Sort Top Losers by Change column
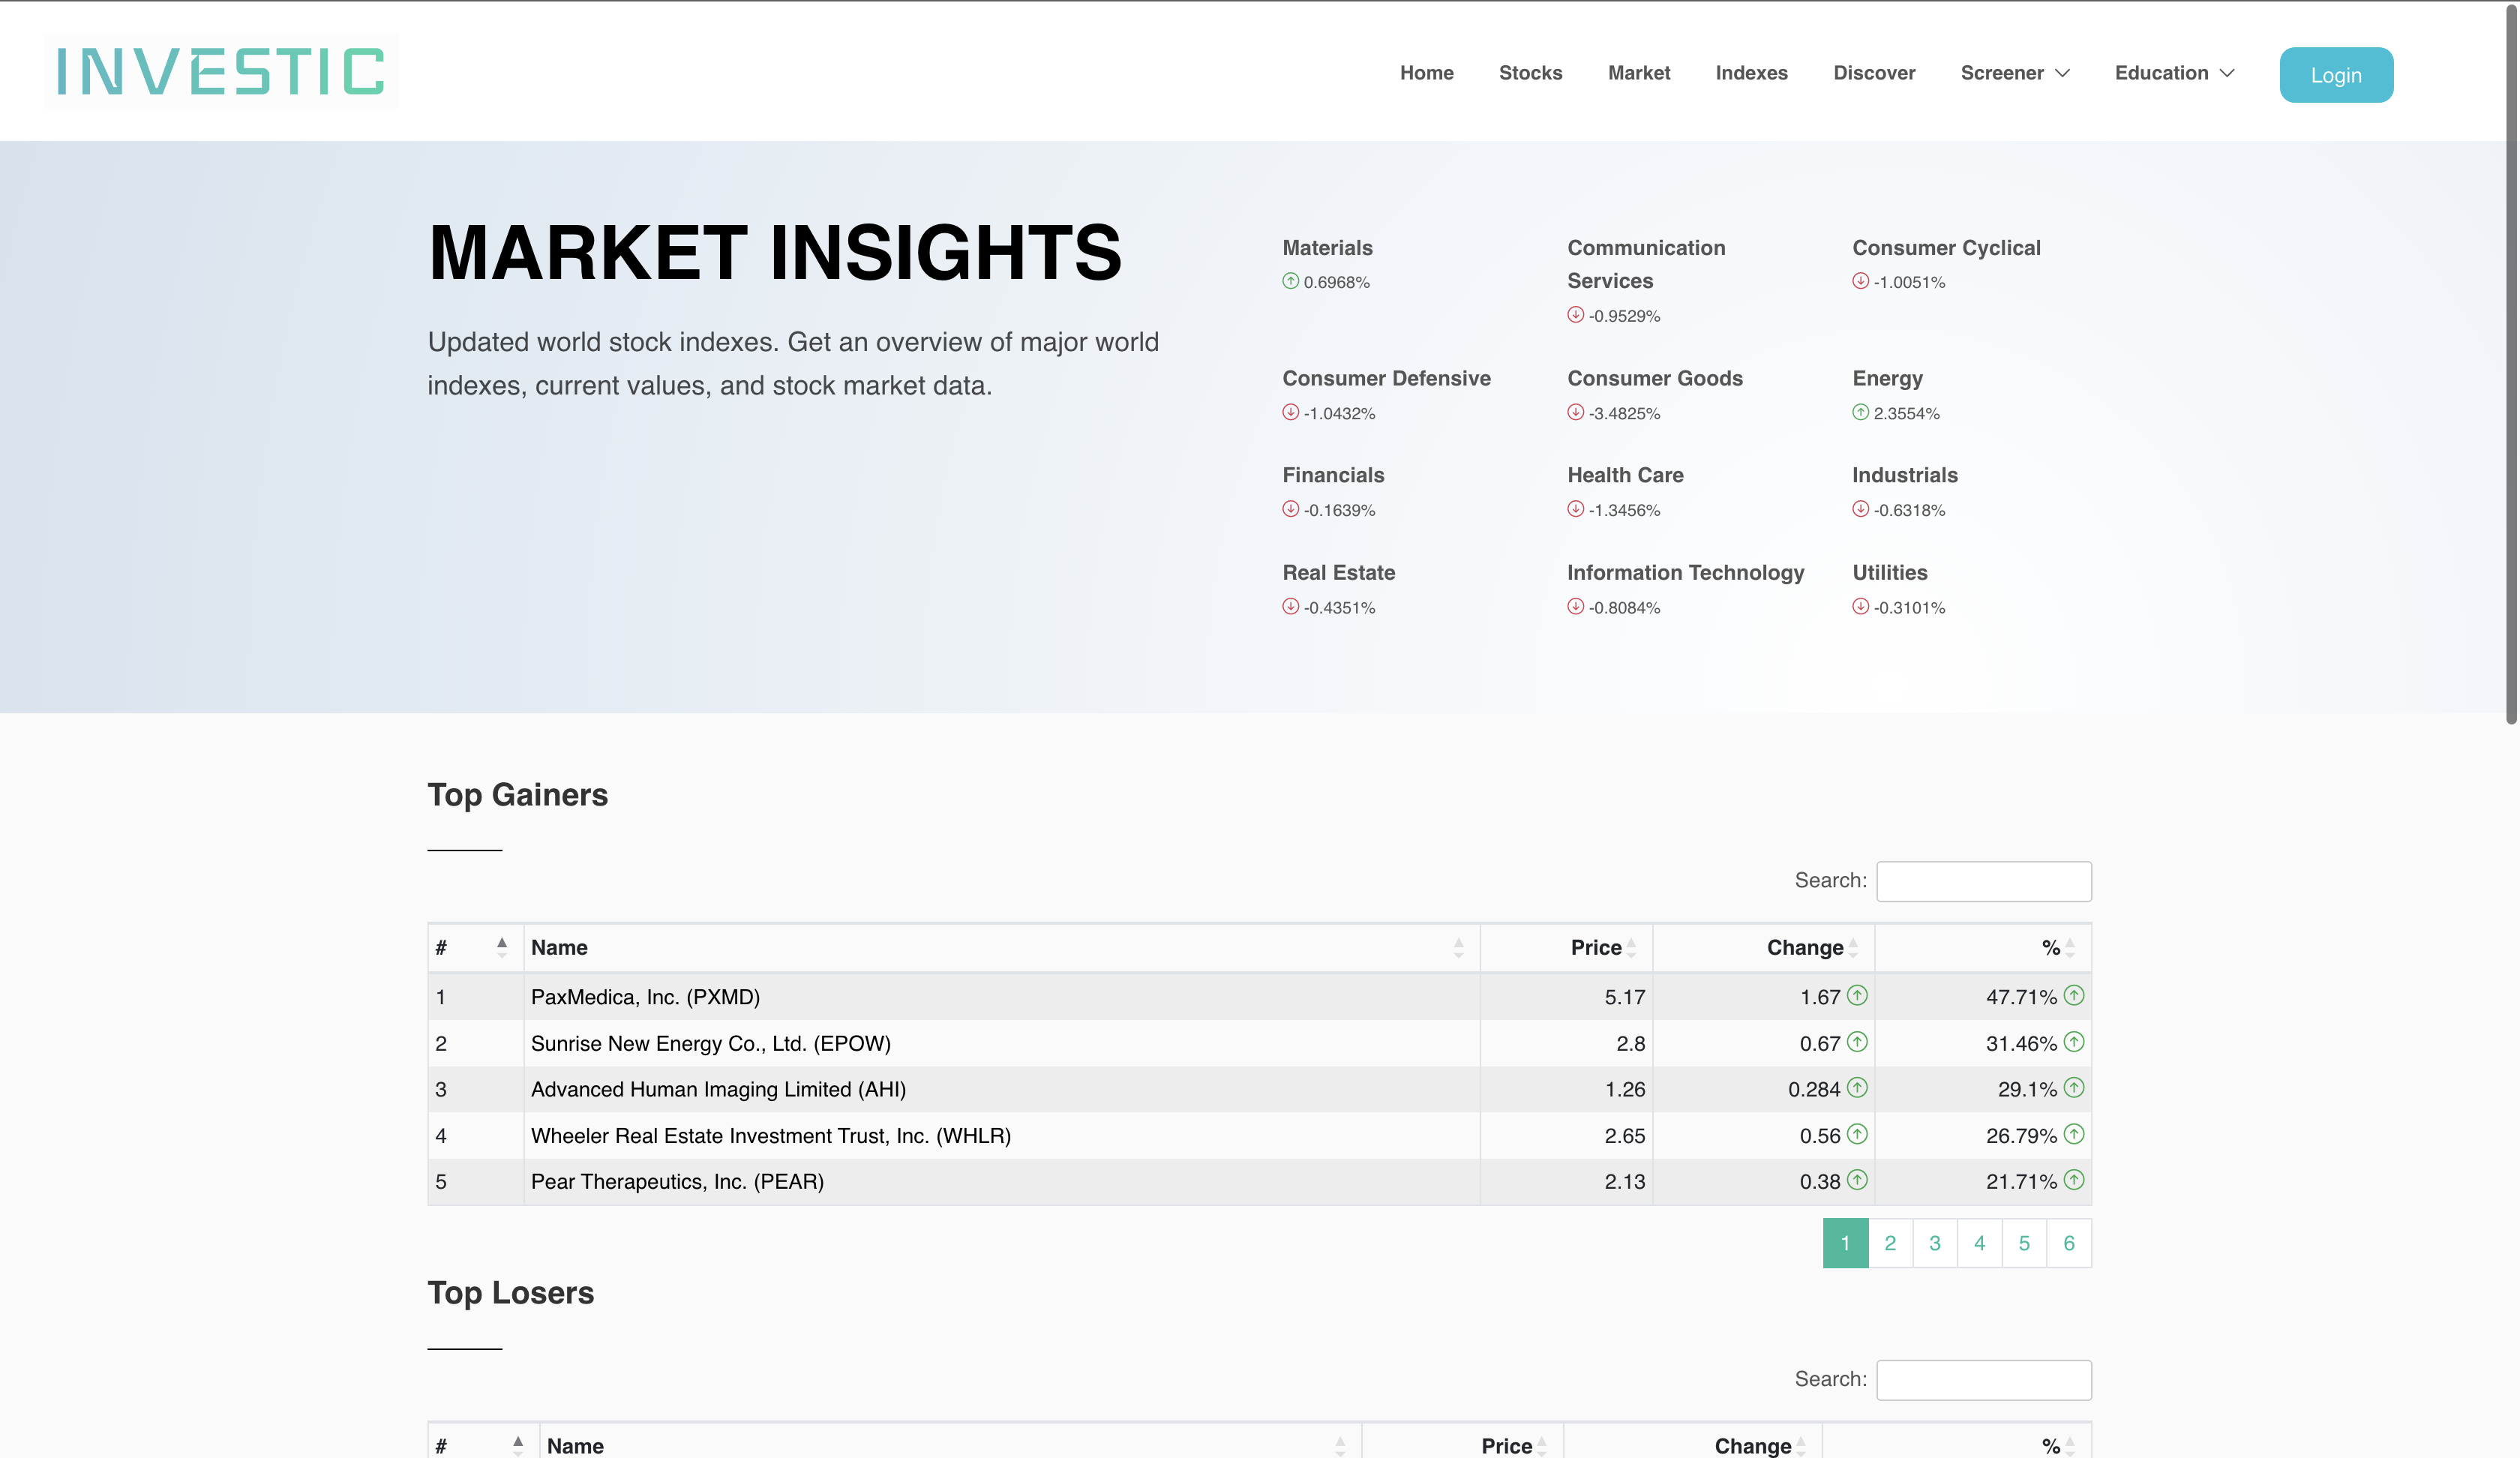2520x1458 pixels. [1693, 1442]
